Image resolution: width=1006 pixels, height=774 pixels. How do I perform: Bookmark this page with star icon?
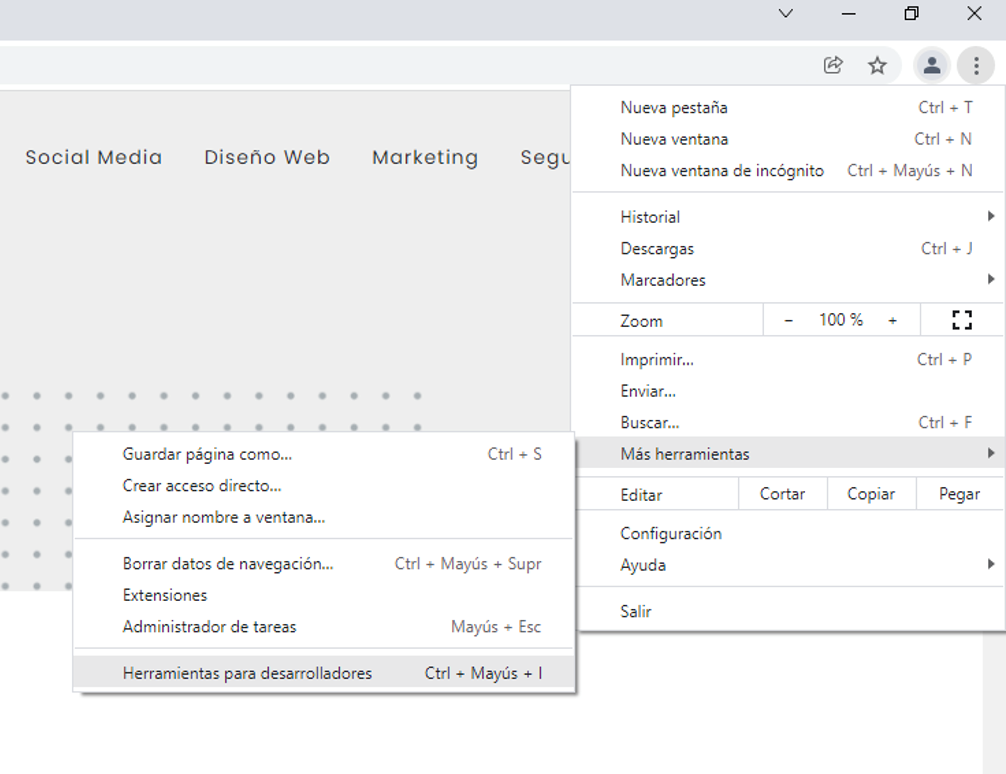tap(877, 66)
